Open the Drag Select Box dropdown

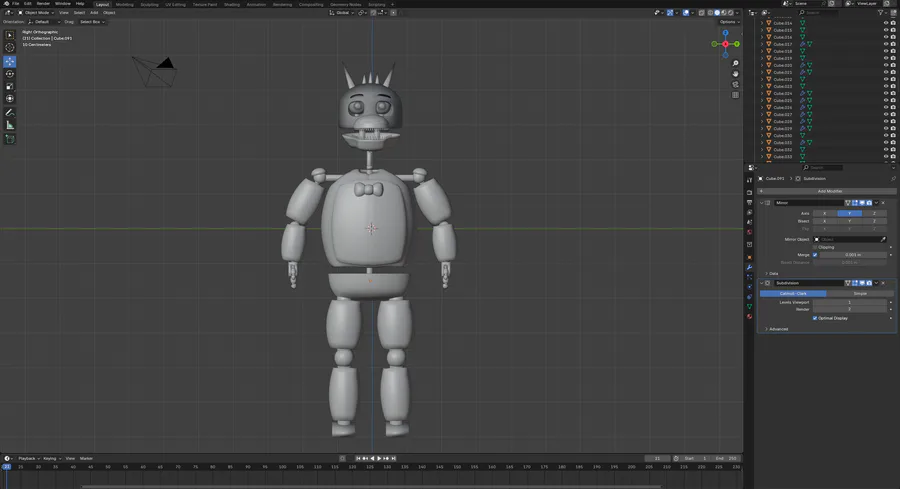(x=92, y=22)
